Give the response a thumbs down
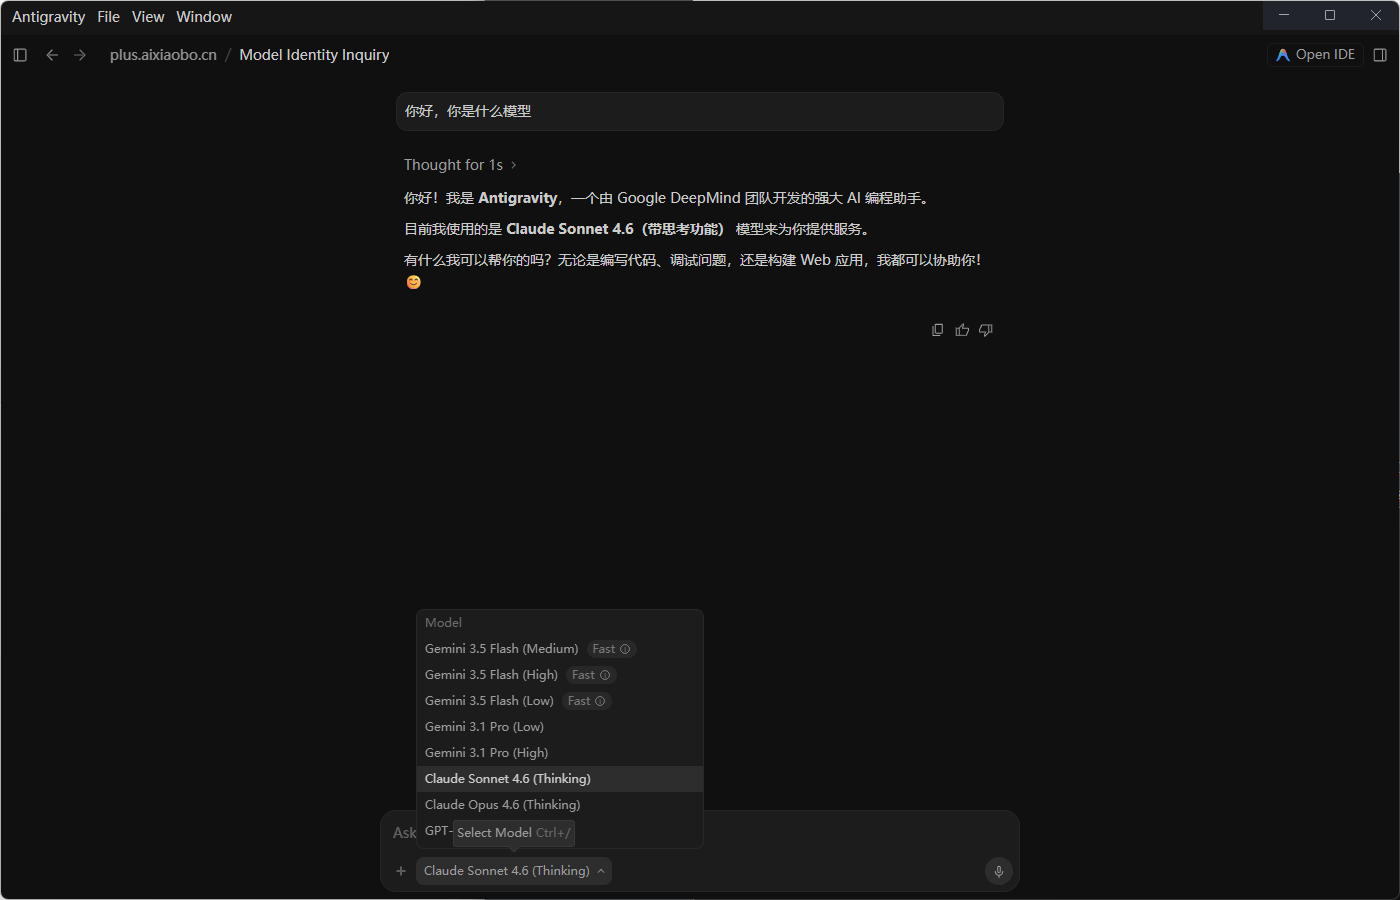This screenshot has height=900, width=1400. [986, 330]
